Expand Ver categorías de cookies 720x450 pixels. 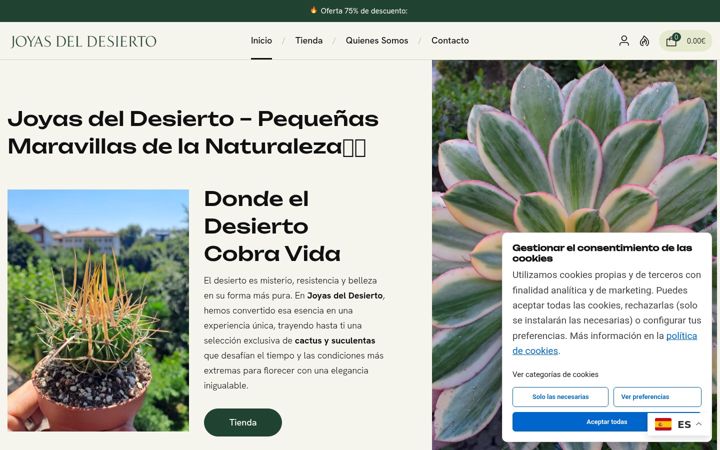point(555,374)
